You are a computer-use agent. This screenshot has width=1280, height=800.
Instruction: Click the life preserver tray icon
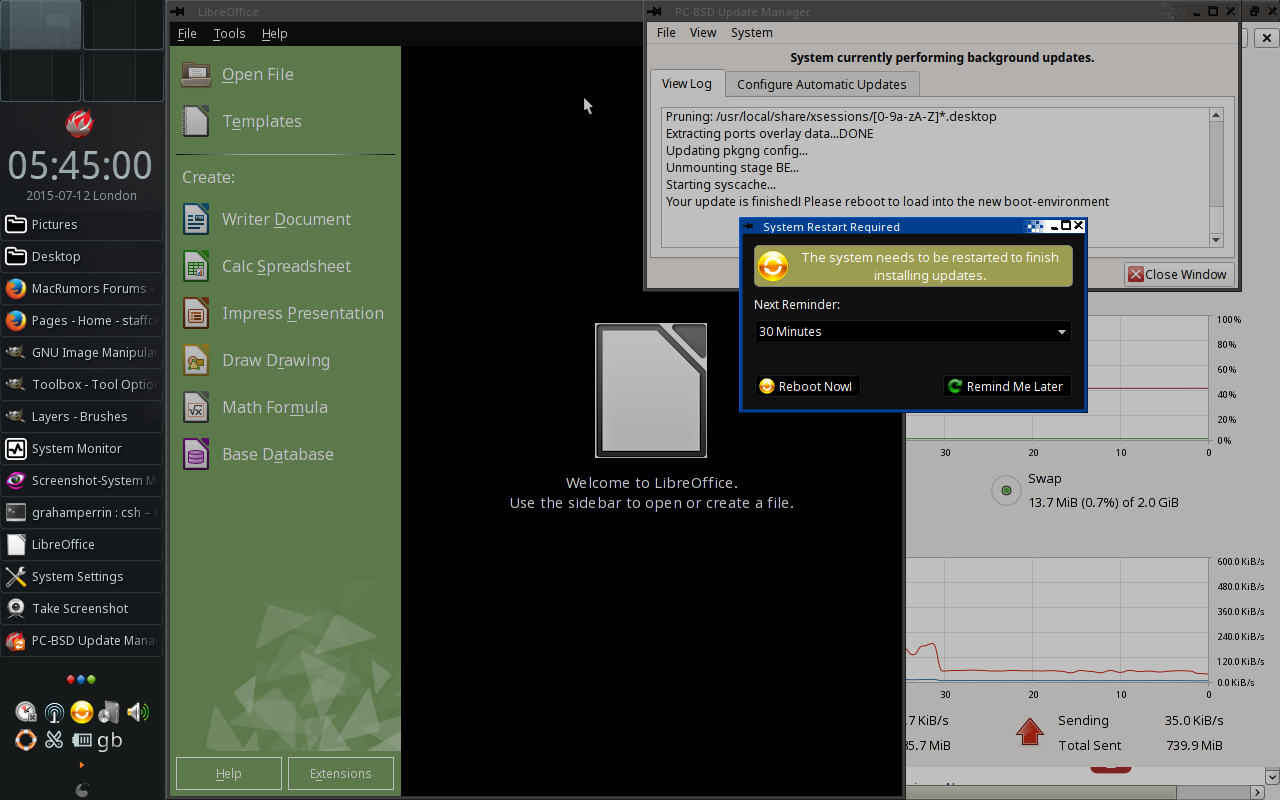coord(27,740)
